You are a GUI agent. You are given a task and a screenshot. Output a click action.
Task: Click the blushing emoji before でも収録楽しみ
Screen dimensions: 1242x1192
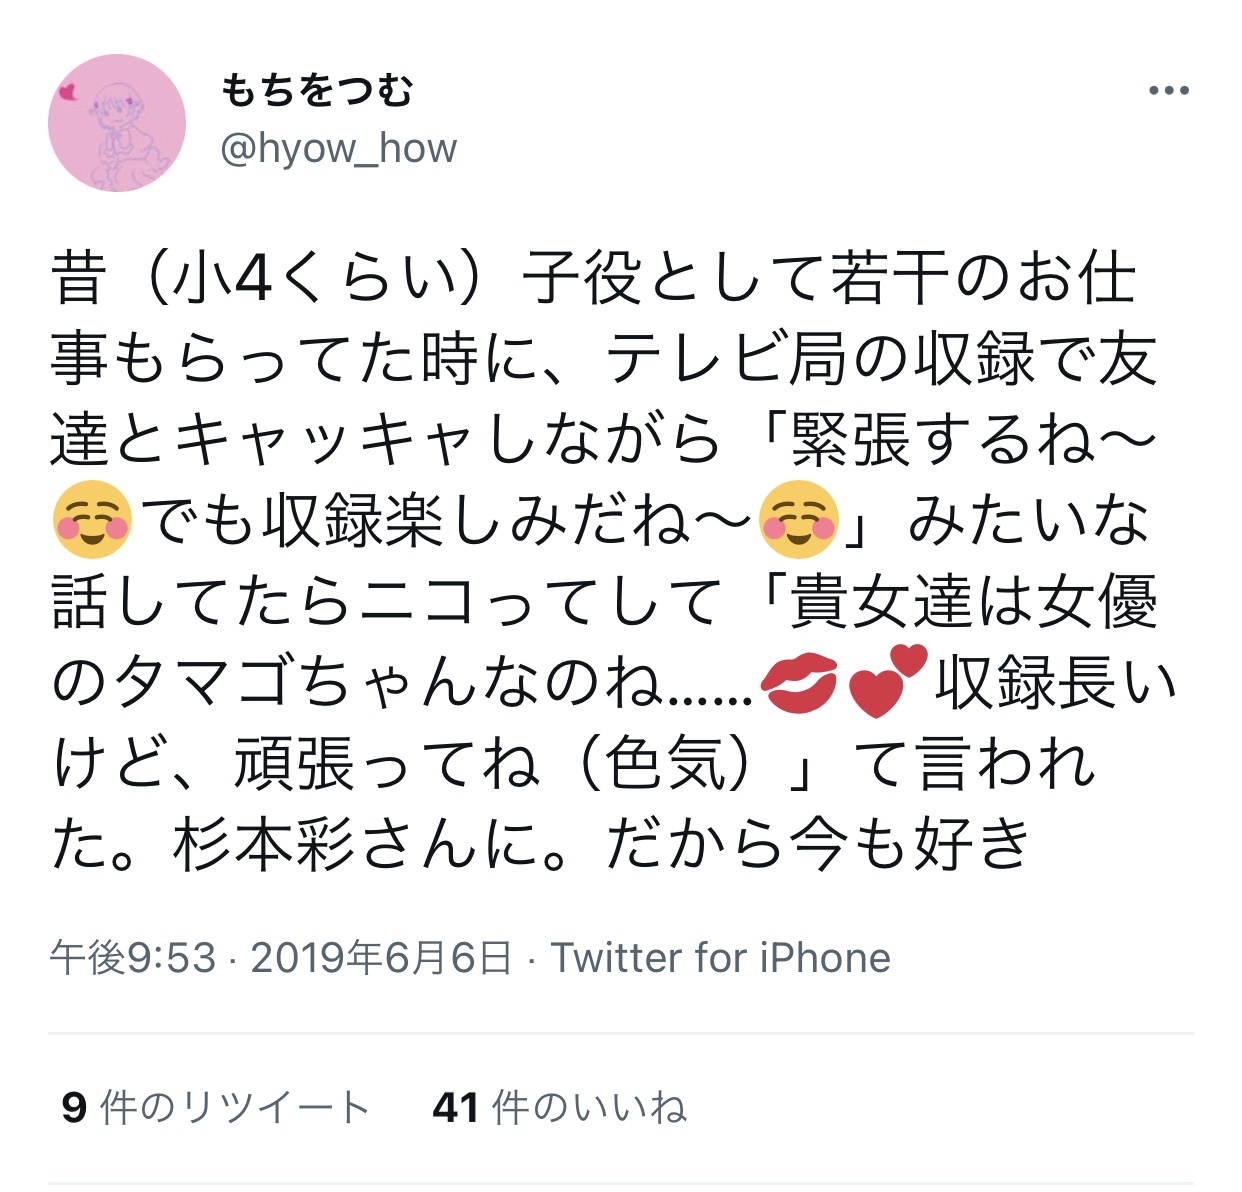(x=91, y=520)
